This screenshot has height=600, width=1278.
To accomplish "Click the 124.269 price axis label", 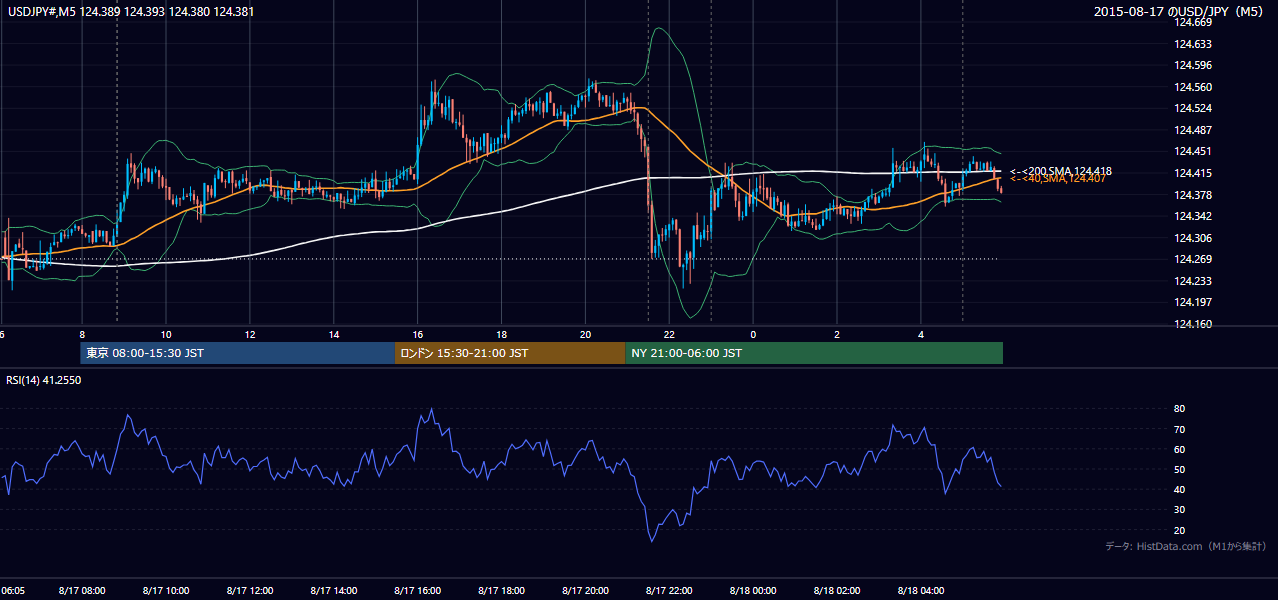I will click(1193, 260).
